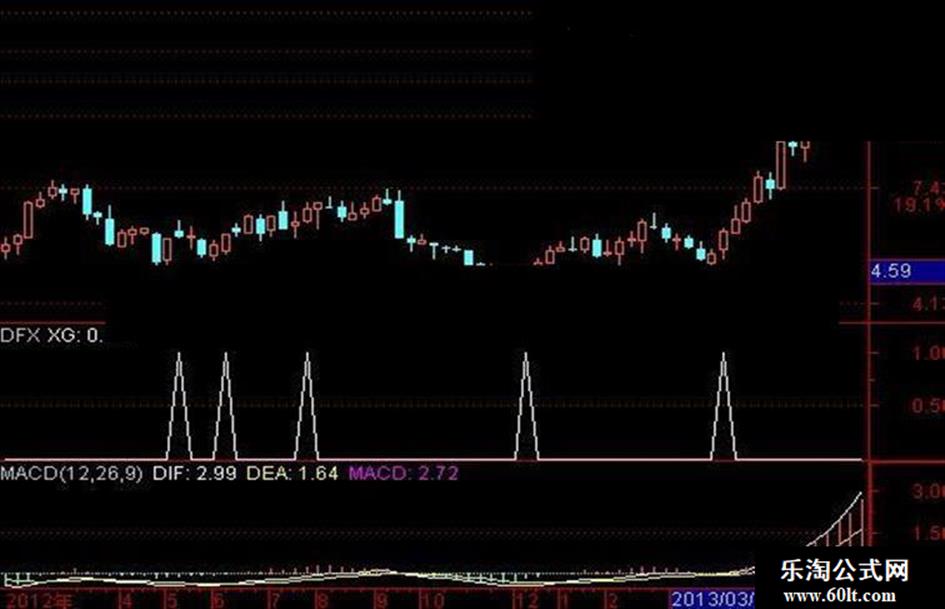This screenshot has height=609, width=945.
Task: Select the purple MACD: 2.72 value
Action: pos(403,473)
